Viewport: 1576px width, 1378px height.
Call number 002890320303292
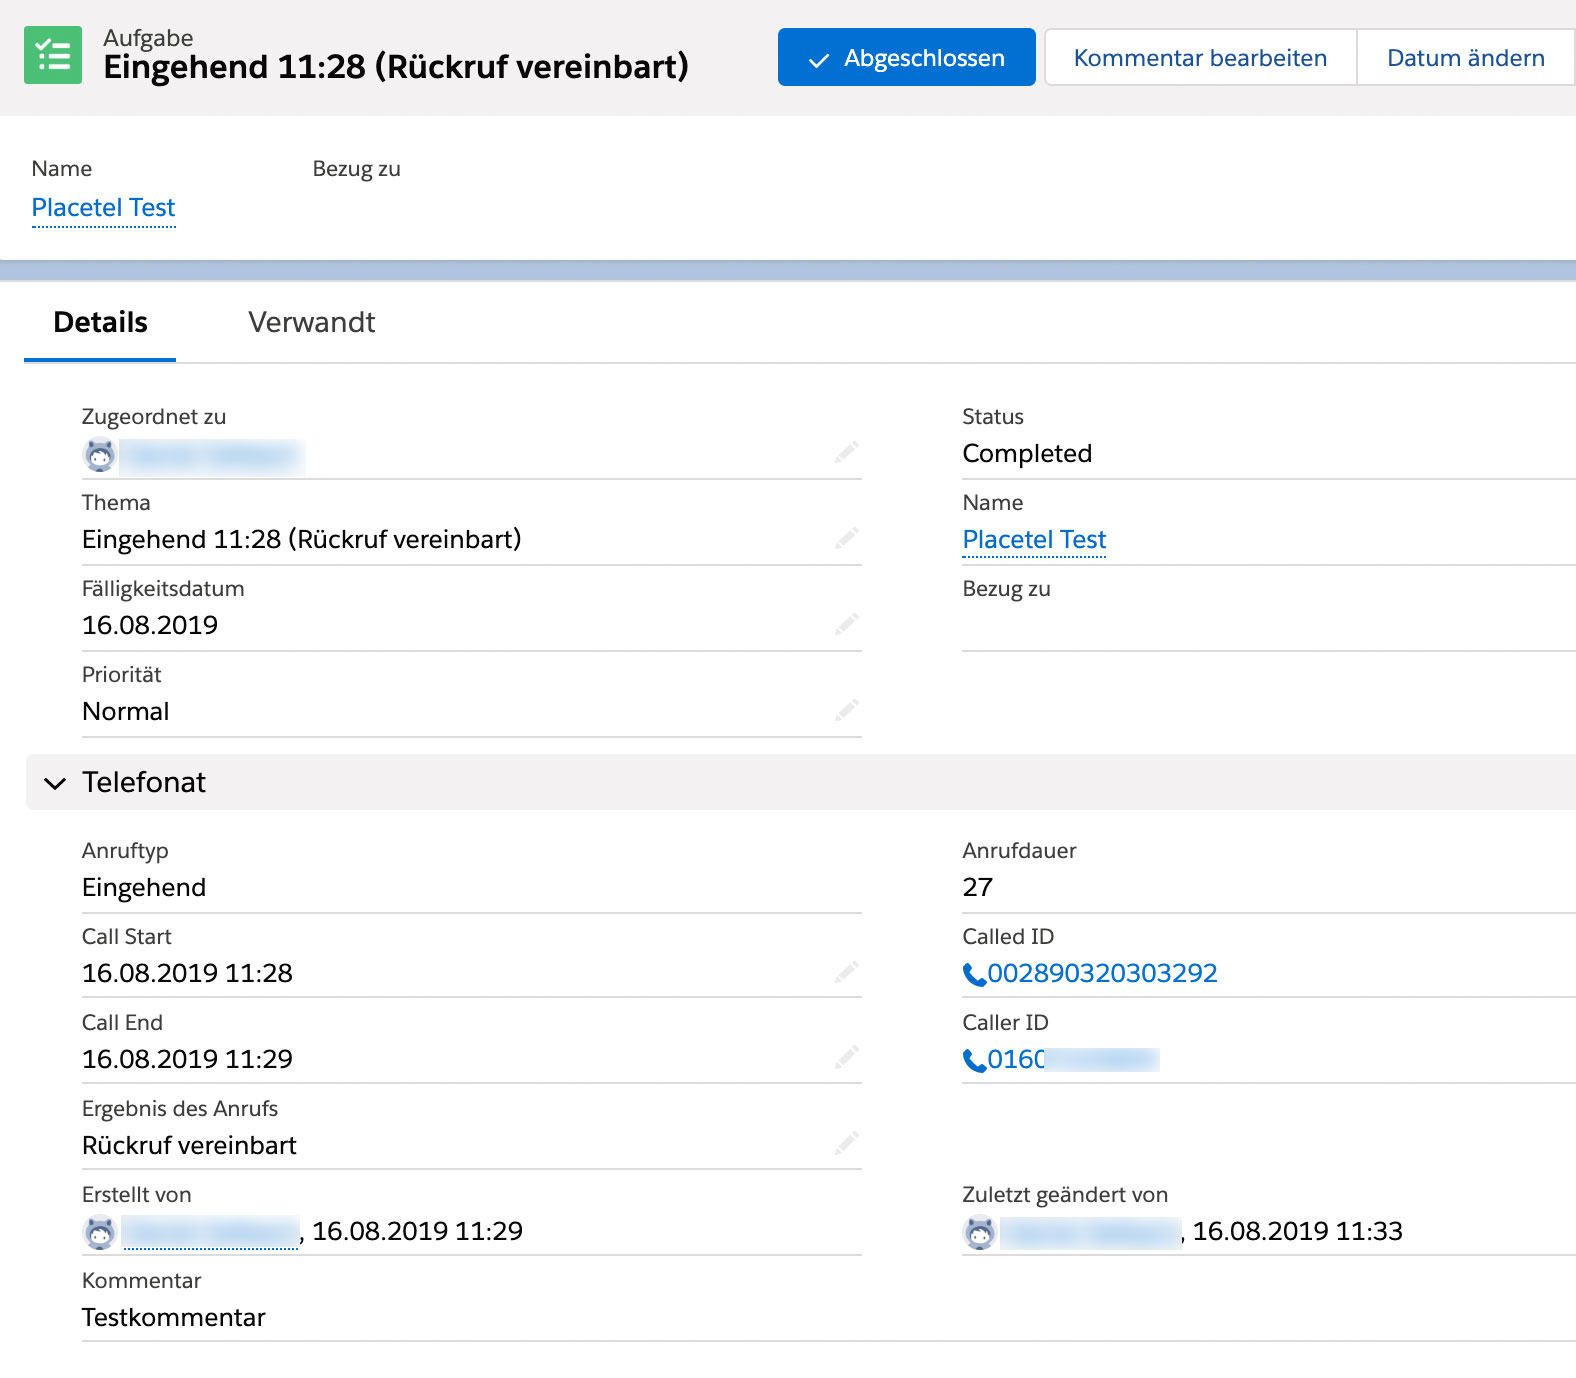1102,973
